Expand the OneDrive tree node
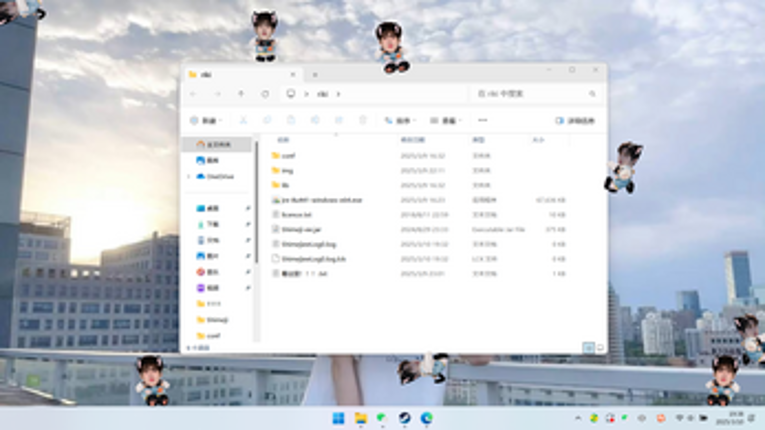This screenshot has height=430, width=765. [x=189, y=176]
